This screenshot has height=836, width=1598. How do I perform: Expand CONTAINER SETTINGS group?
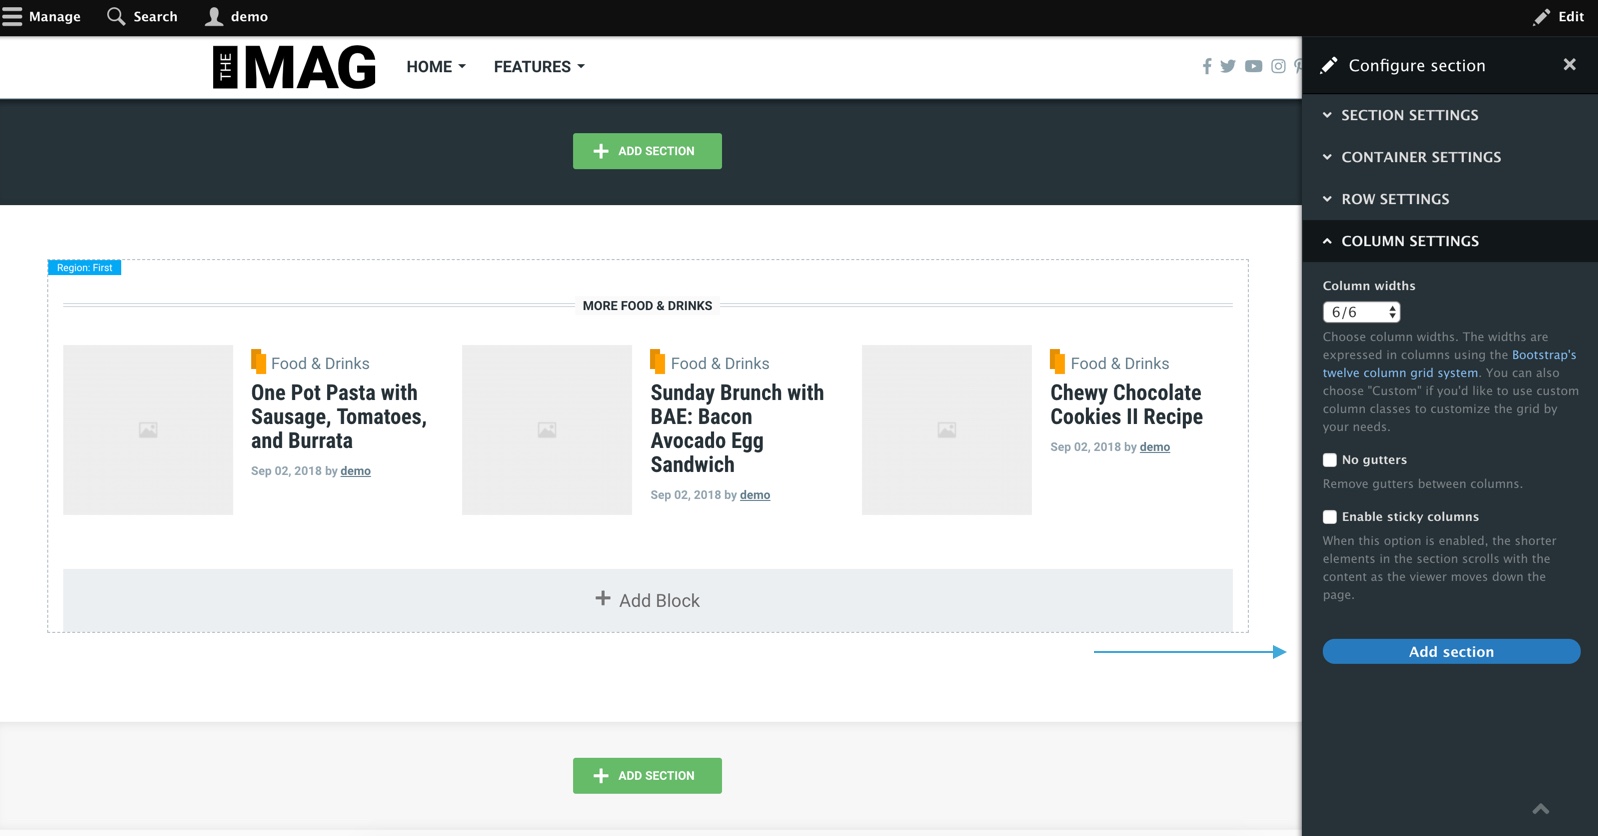[1450, 157]
